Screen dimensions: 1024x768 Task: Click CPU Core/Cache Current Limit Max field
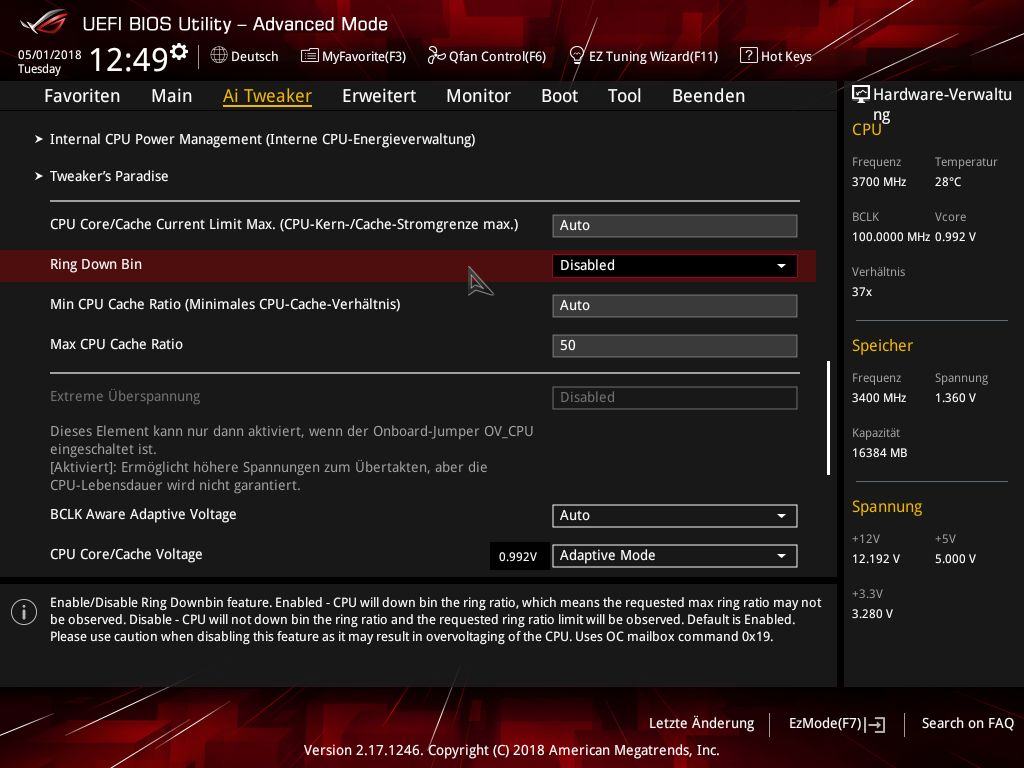pos(675,226)
